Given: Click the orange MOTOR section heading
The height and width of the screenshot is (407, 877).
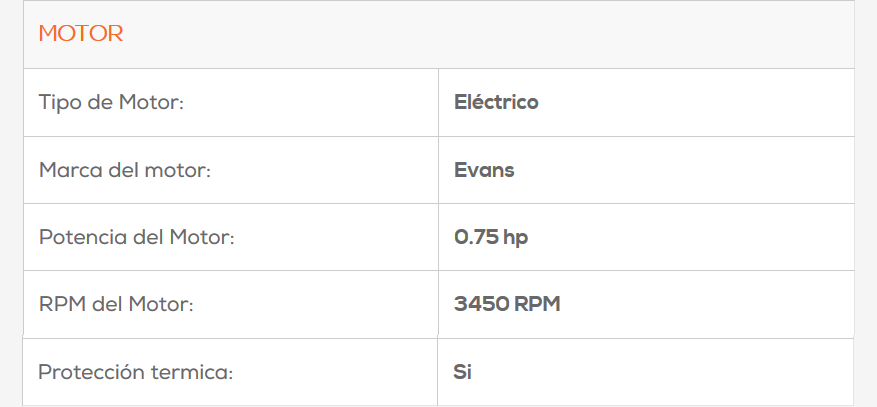Looking at the screenshot, I should (x=80, y=34).
